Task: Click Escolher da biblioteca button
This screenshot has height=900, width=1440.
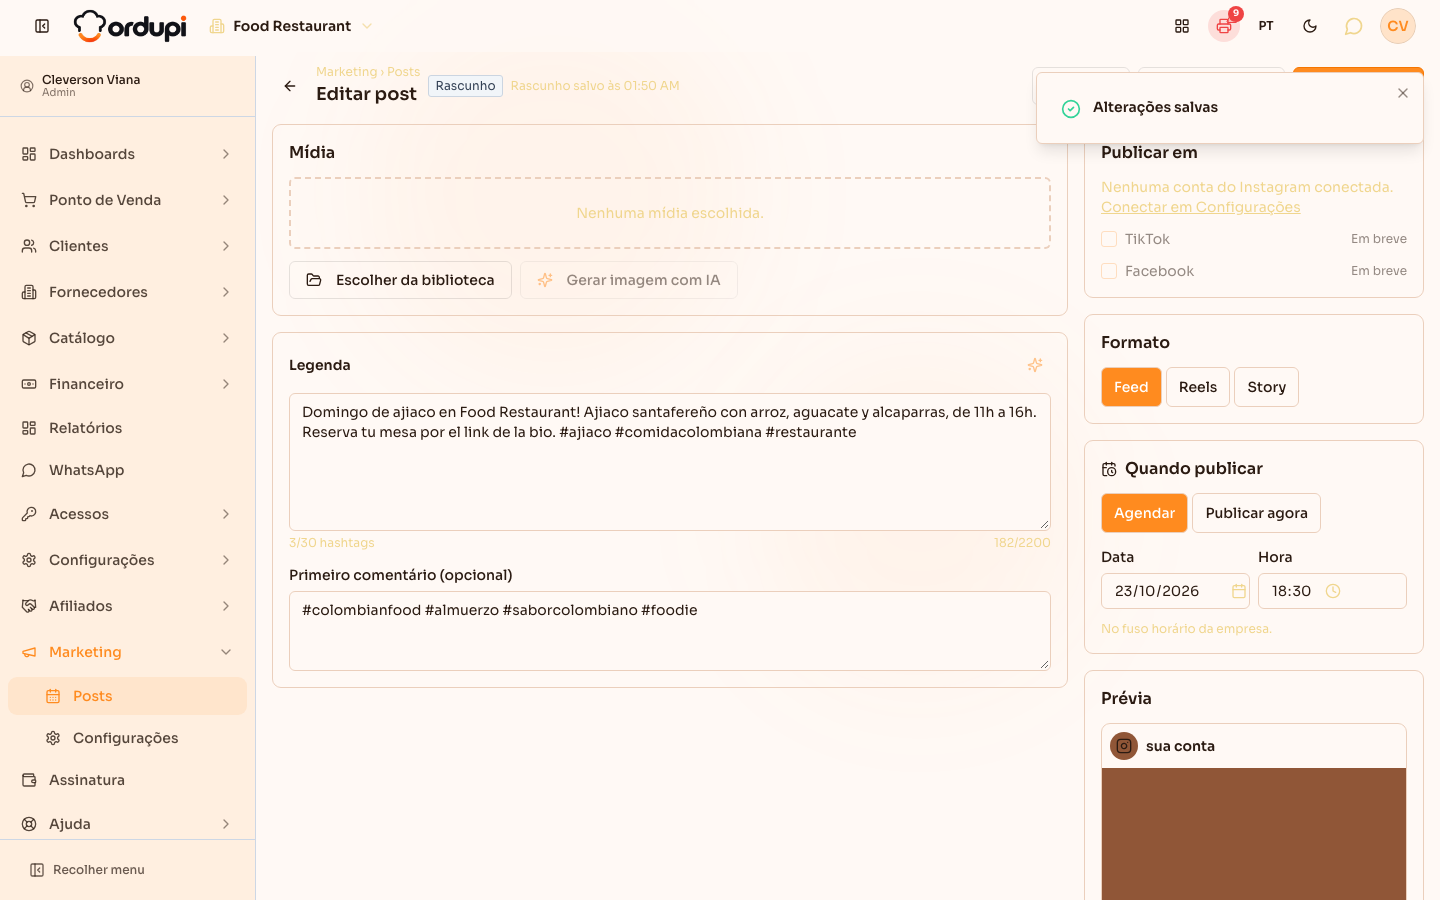Action: coord(400,280)
